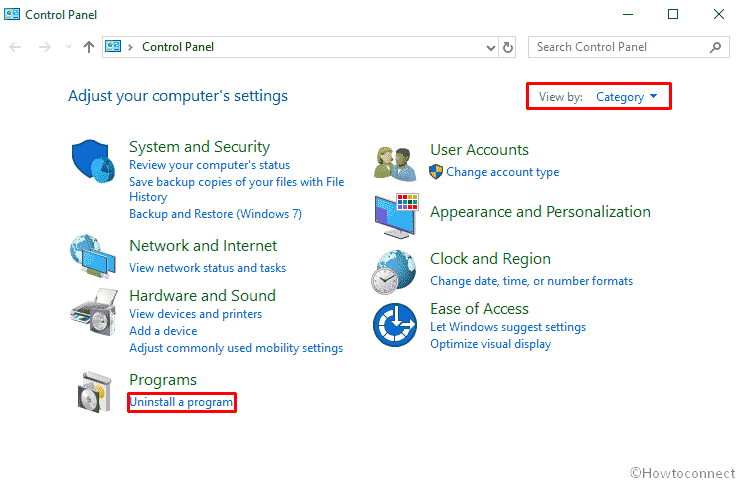Click Uninstall a program link
Image resolution: width=739 pixels, height=484 pixels.
coord(181,402)
